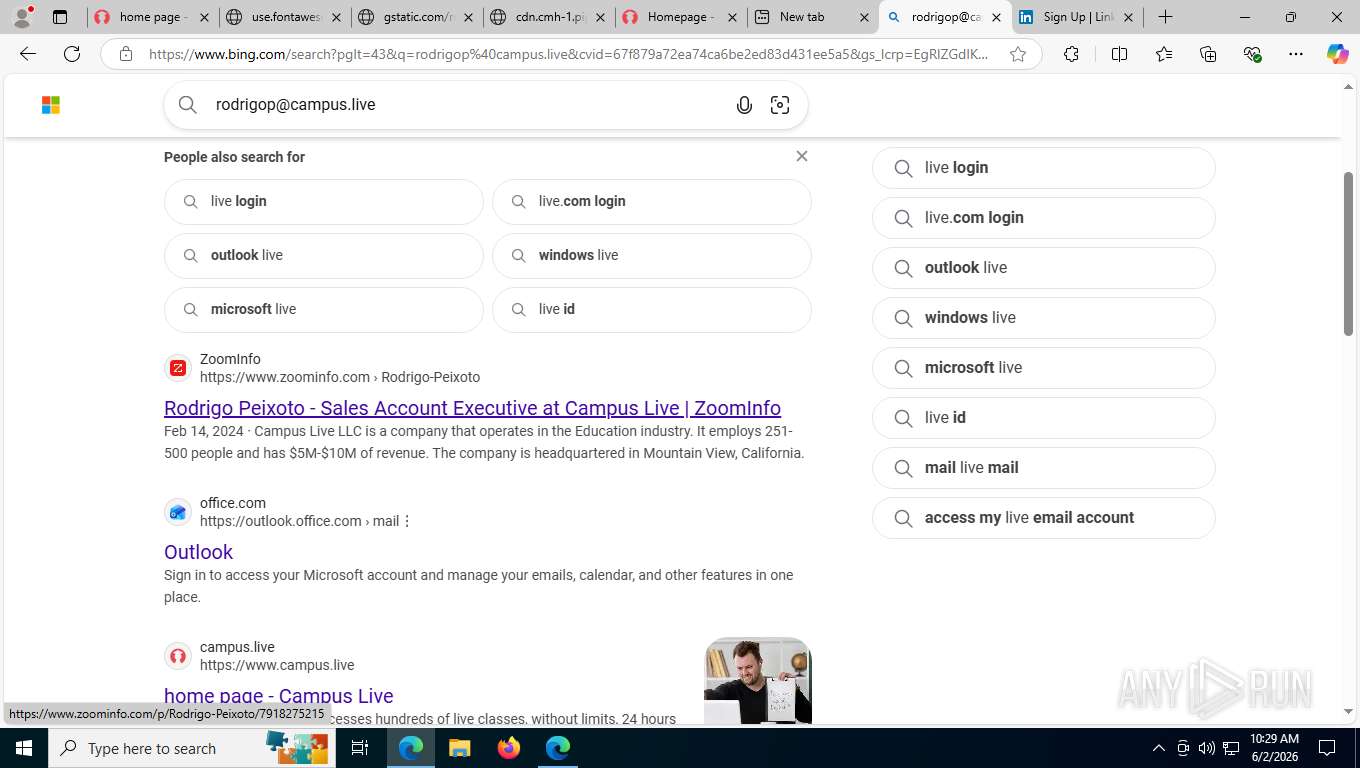
Task: Open Extensions puzzle icon
Action: click(x=1071, y=54)
